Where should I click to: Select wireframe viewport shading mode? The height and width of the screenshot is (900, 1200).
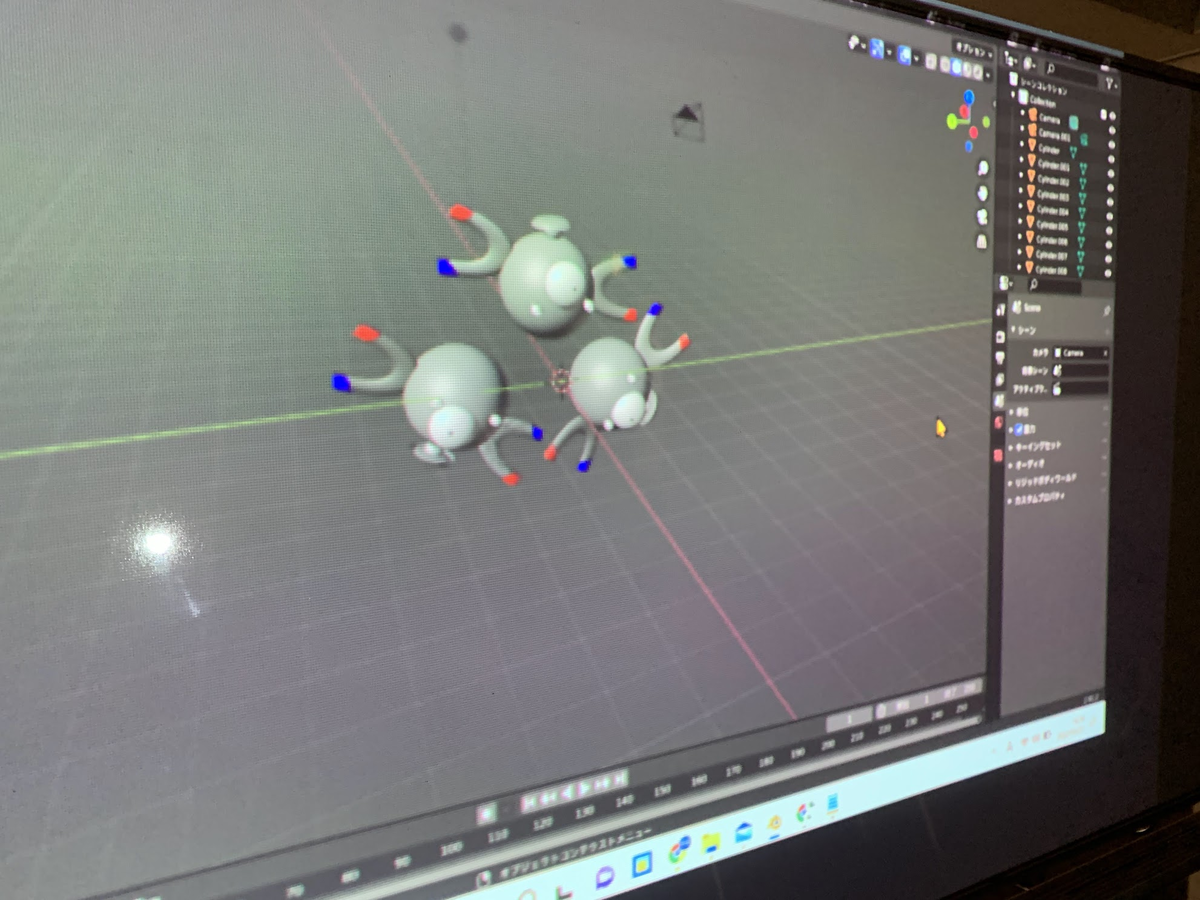pyautogui.click(x=945, y=66)
